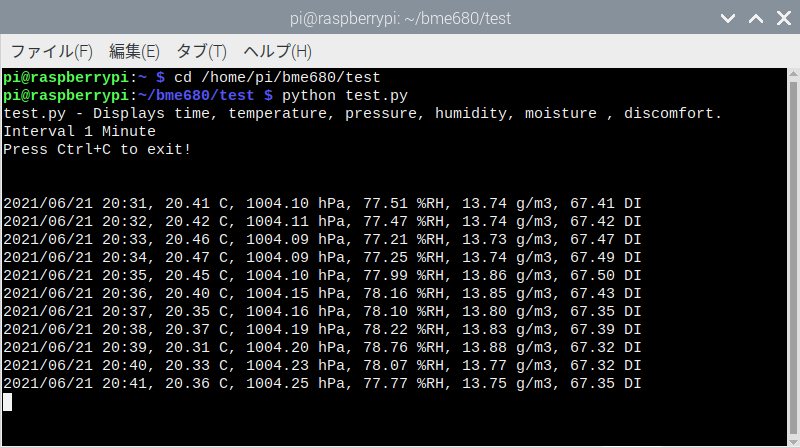The width and height of the screenshot is (800, 448).
Task: Click the 1004.25 hPa pressure value
Action: [291, 384]
